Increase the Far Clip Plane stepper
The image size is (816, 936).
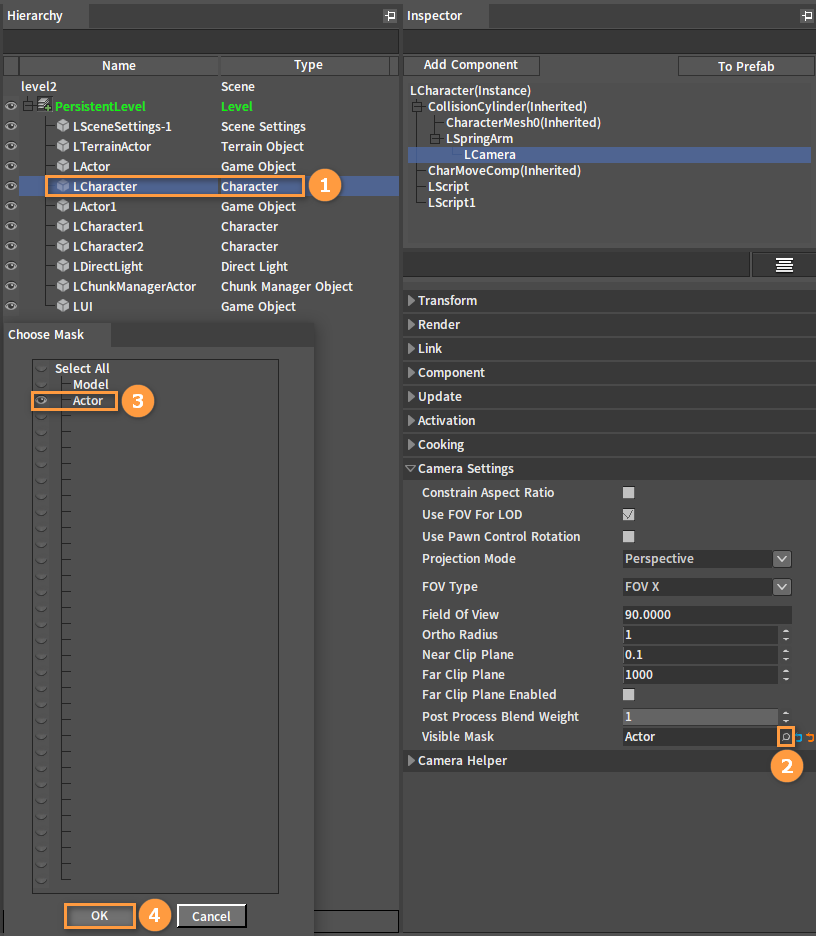click(x=786, y=671)
